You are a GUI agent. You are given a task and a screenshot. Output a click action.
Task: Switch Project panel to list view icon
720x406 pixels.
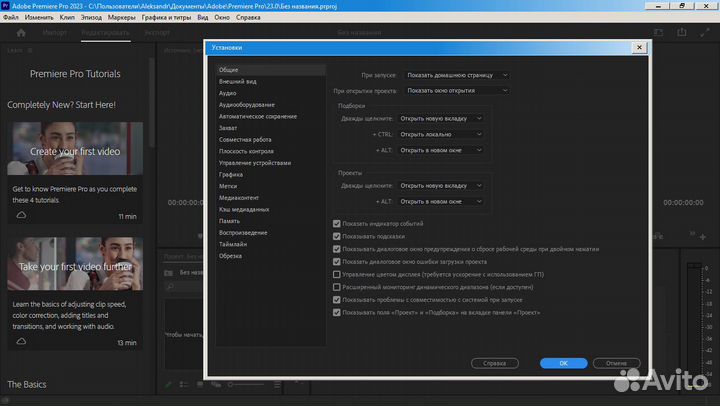pos(184,384)
